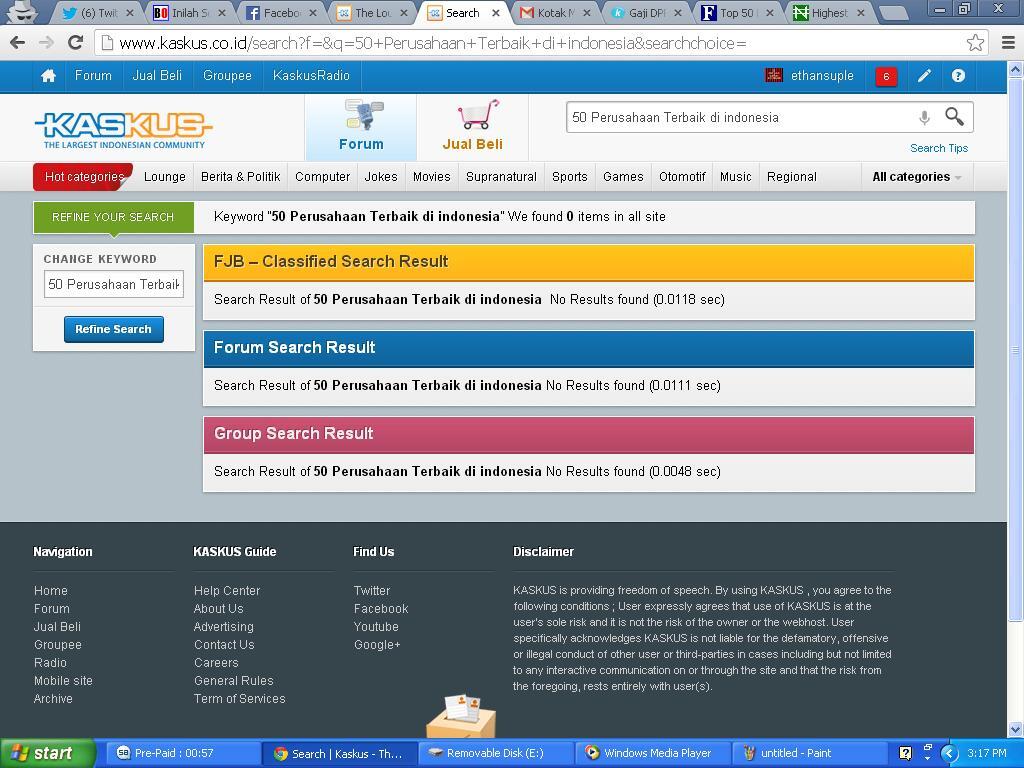Screen dimensions: 1024x768
Task: Open the Careers footer link
Action: [x=216, y=662]
